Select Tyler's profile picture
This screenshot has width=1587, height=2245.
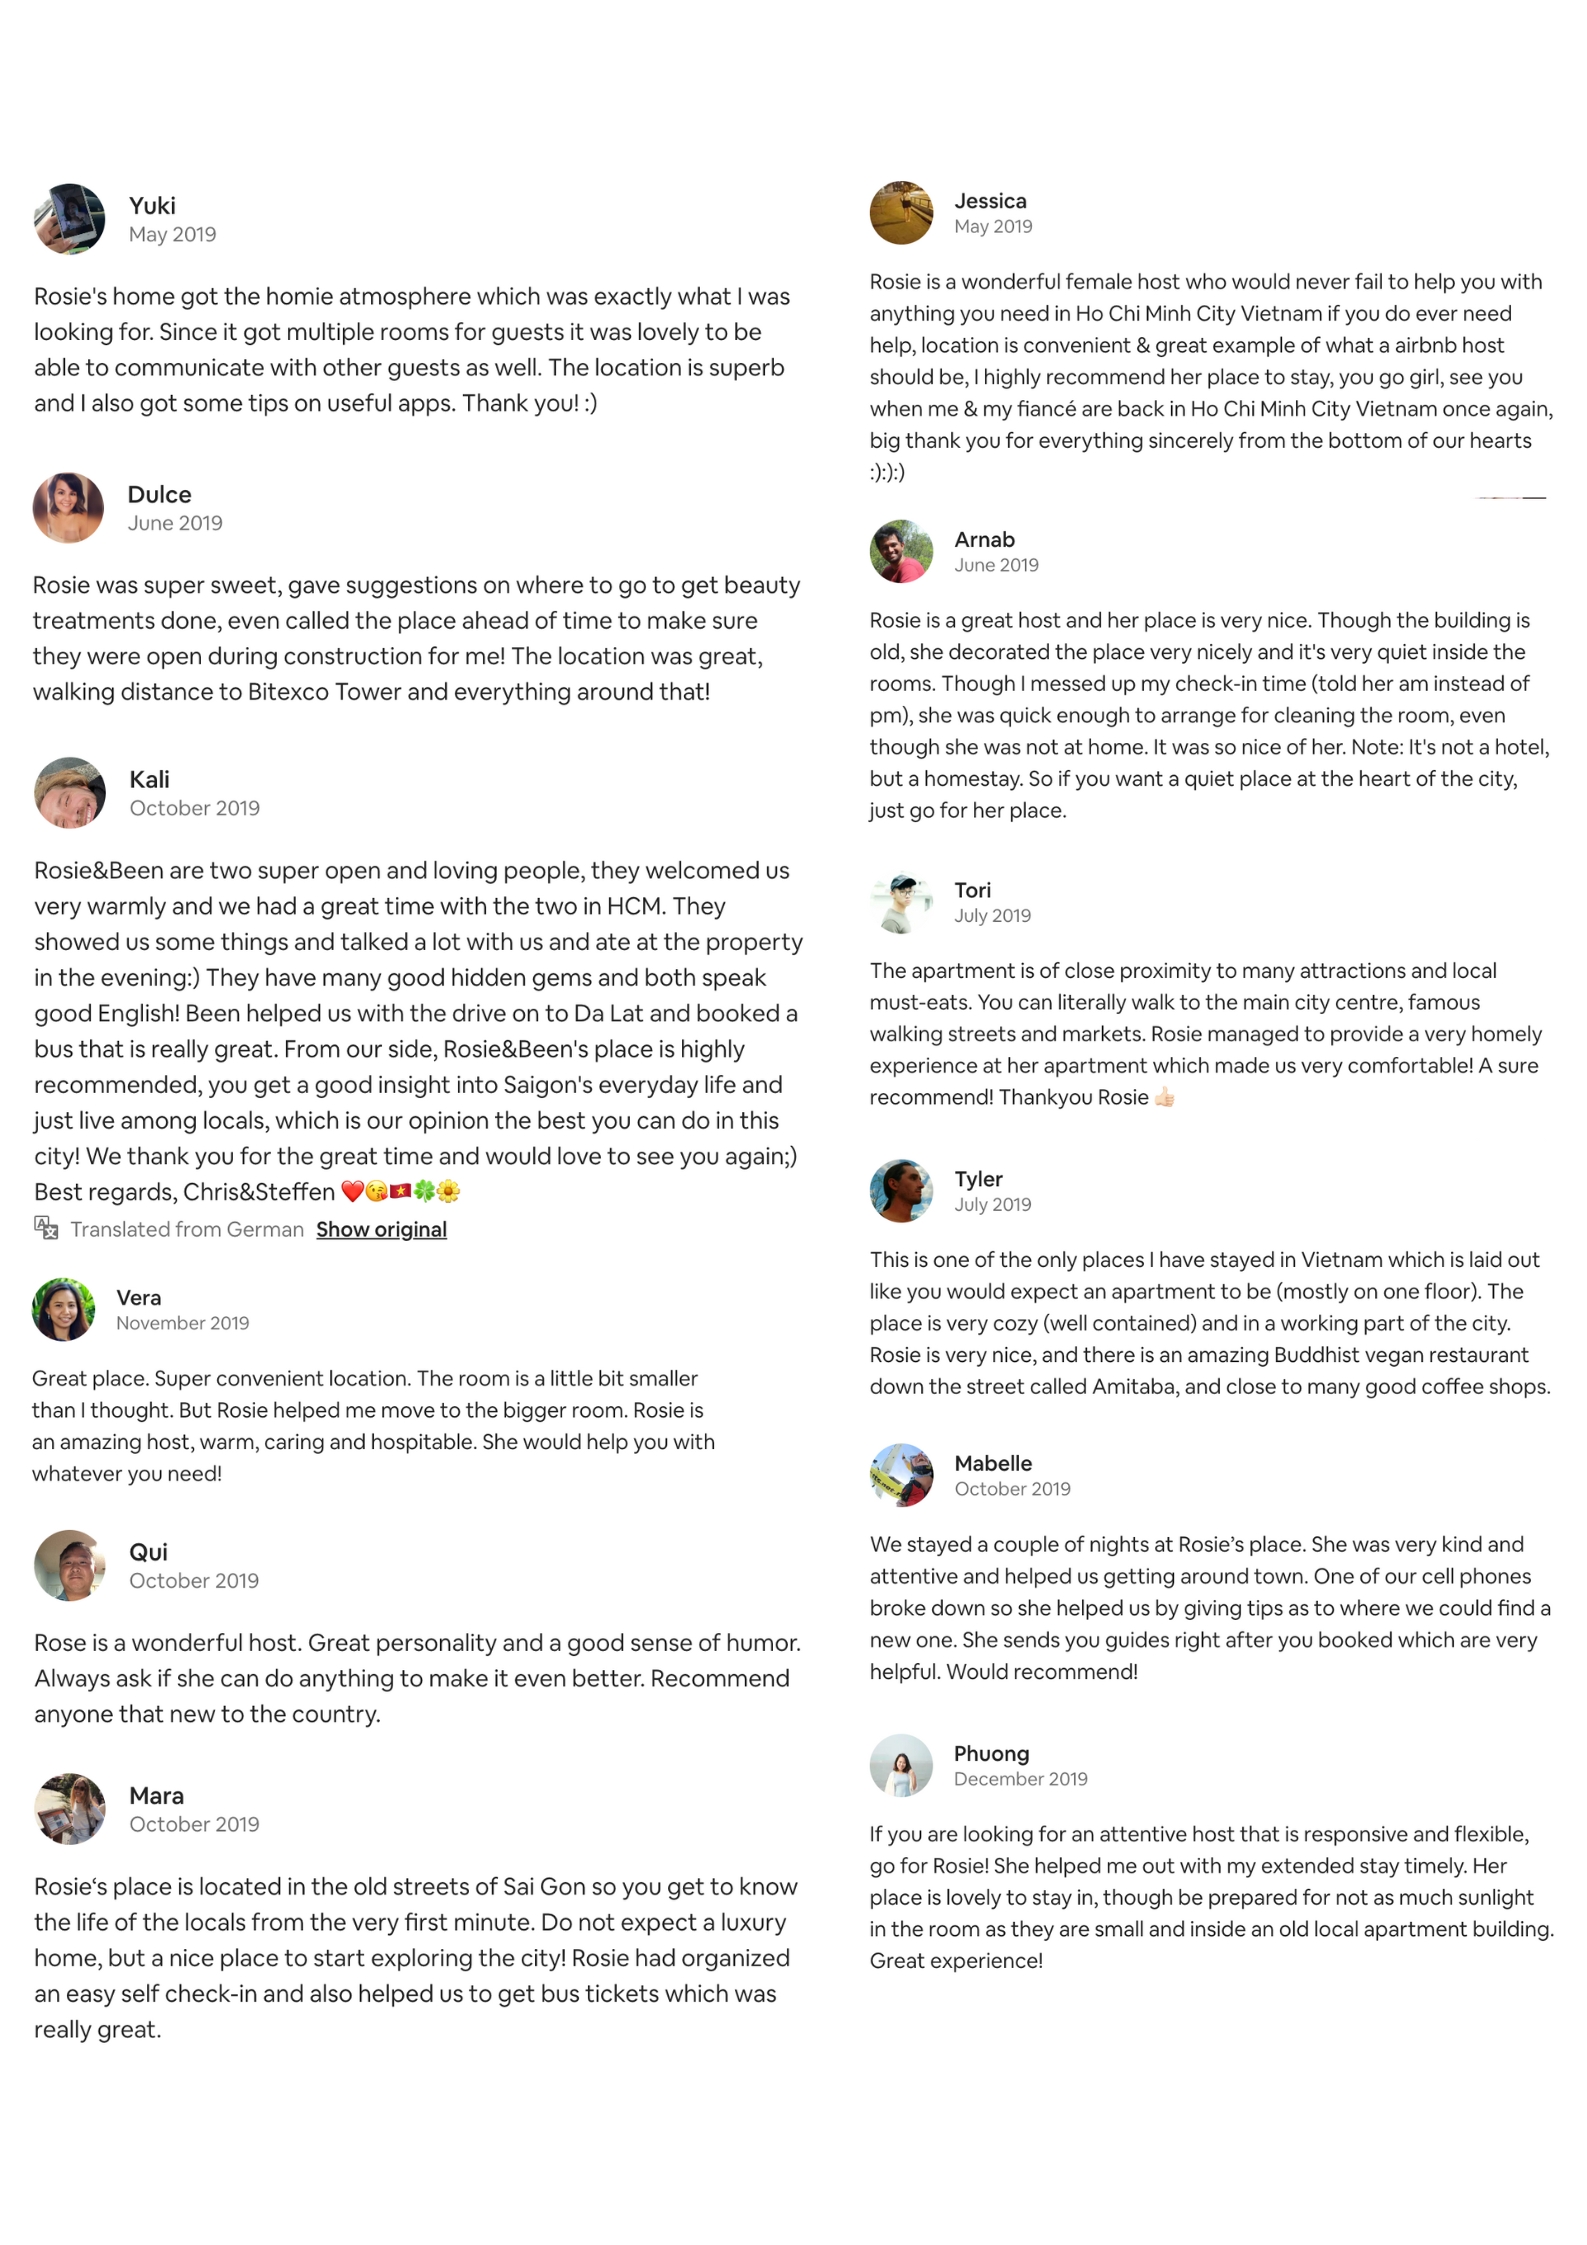click(901, 1191)
